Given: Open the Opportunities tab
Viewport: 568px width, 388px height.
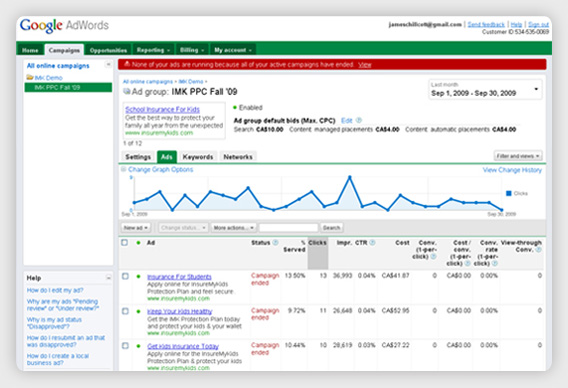Looking at the screenshot, I should click(x=108, y=50).
